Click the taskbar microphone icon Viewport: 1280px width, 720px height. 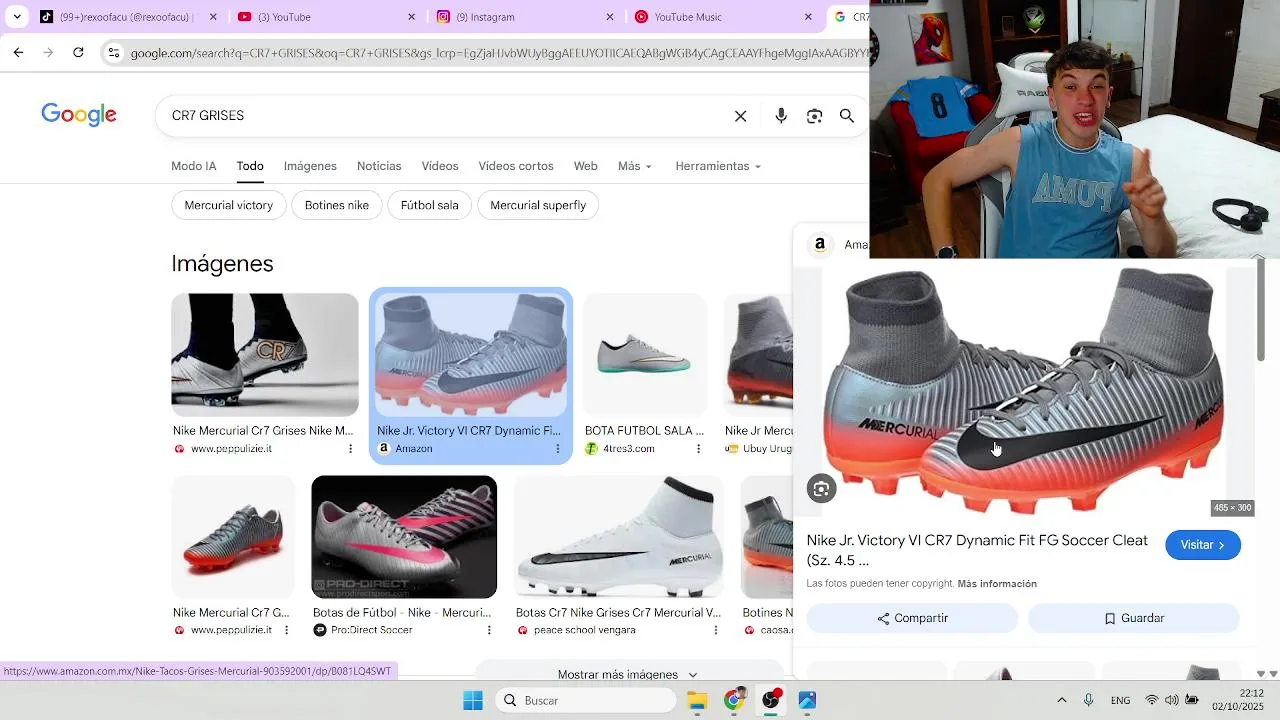1088,700
